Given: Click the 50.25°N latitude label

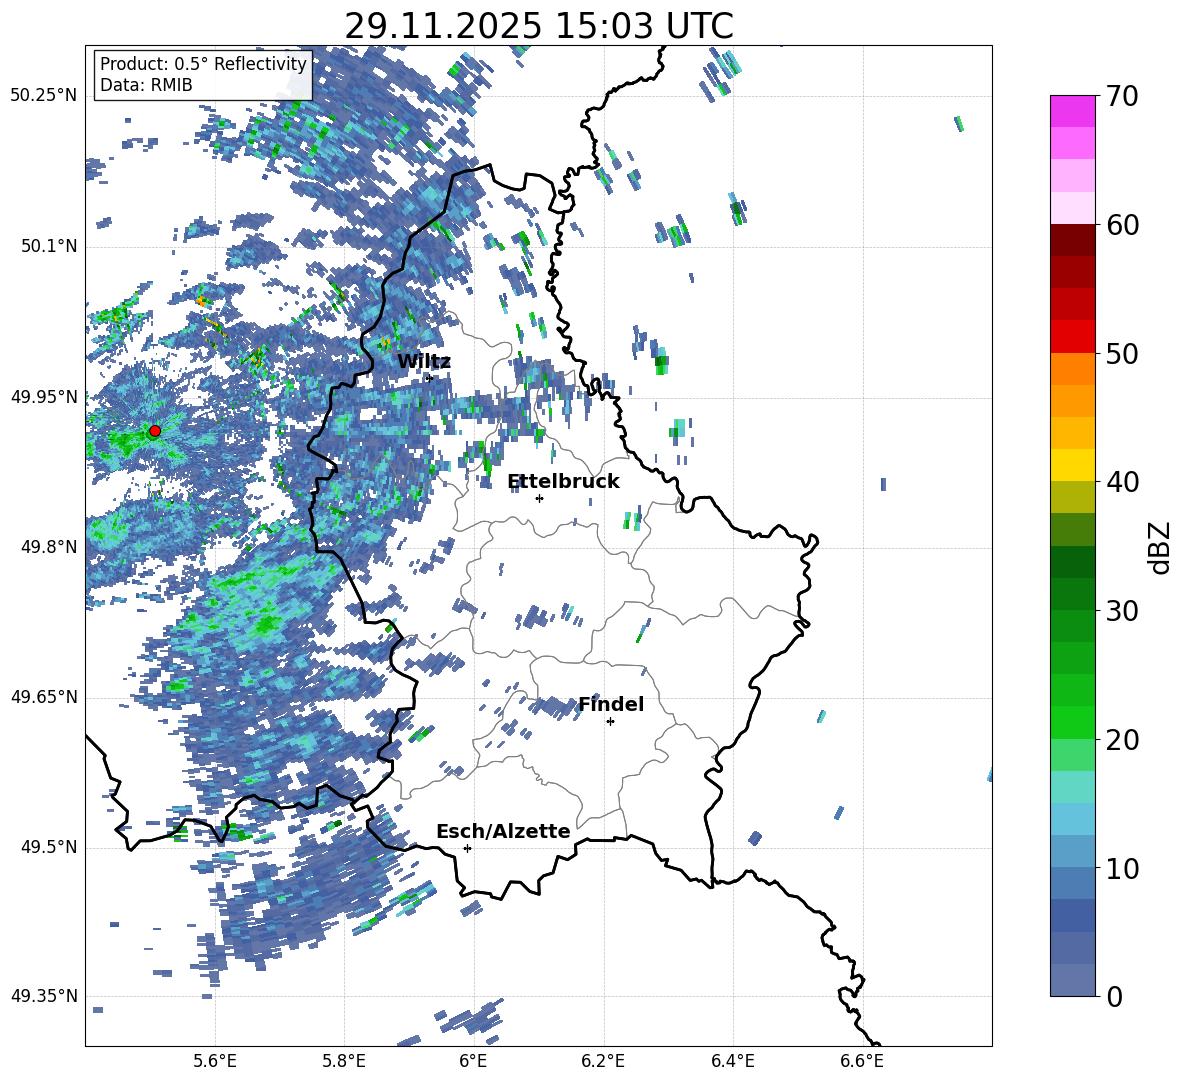Looking at the screenshot, I should pos(44,96).
